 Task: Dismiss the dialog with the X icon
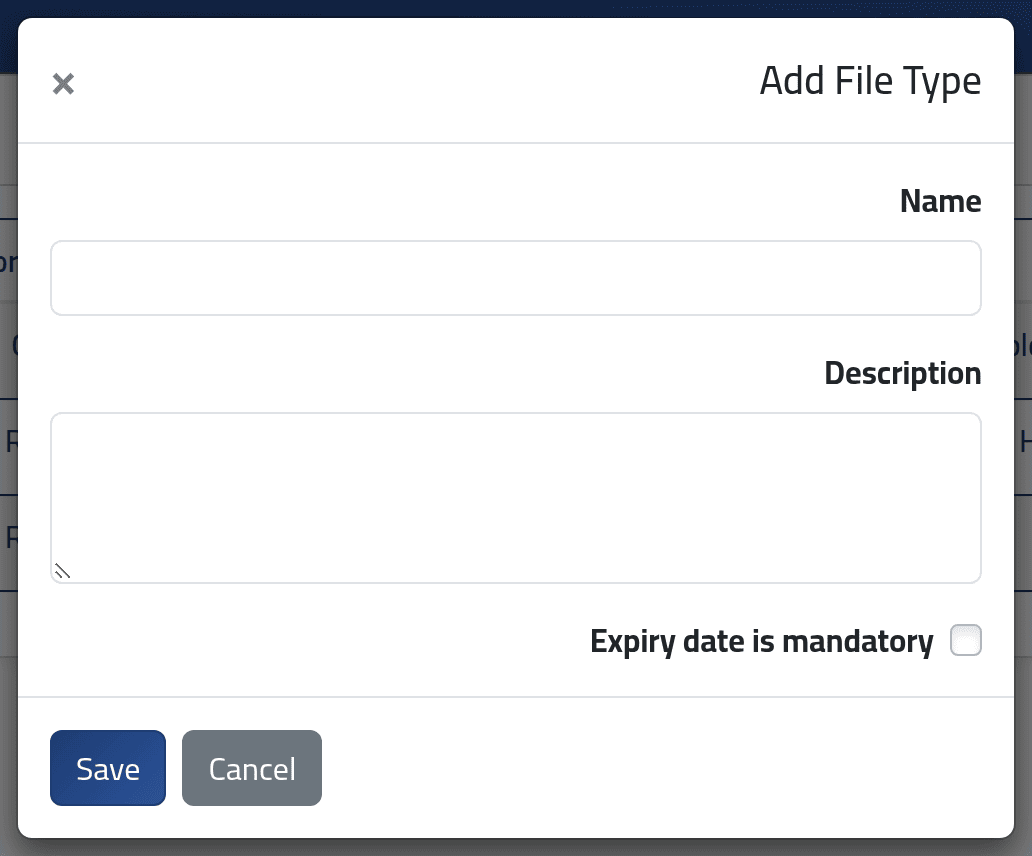coord(63,84)
